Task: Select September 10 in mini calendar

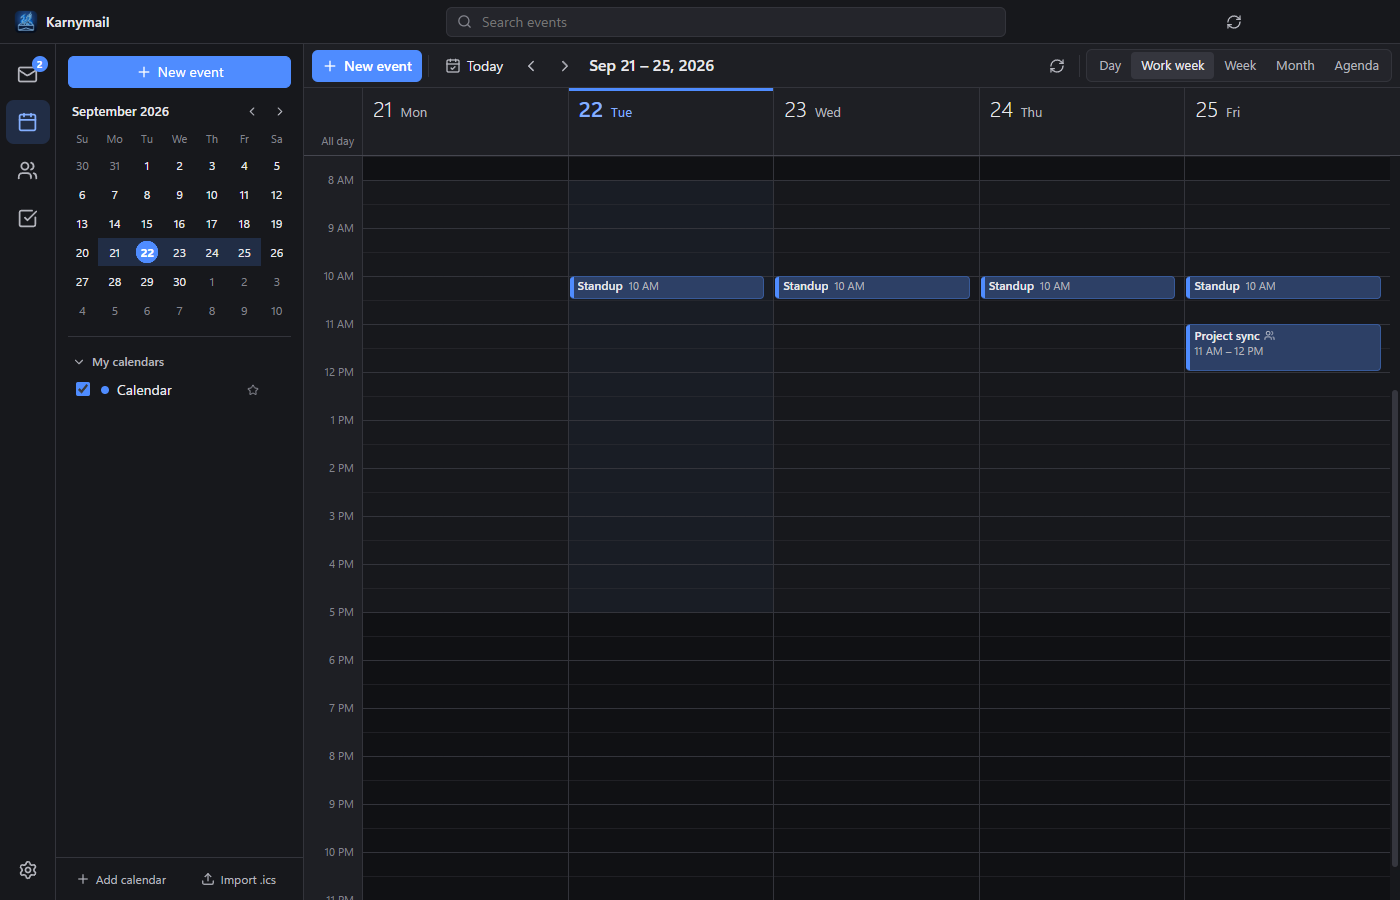Action: tap(212, 195)
